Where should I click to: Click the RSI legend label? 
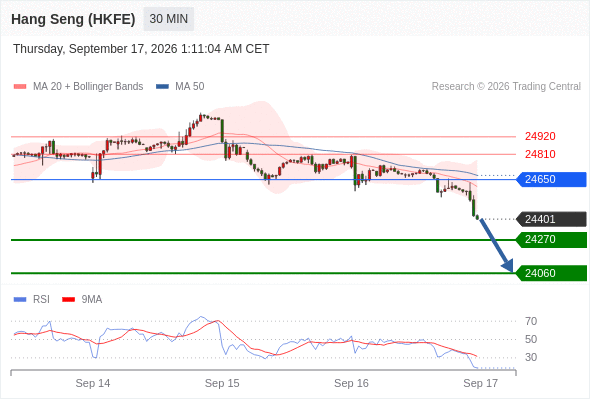coord(41,300)
